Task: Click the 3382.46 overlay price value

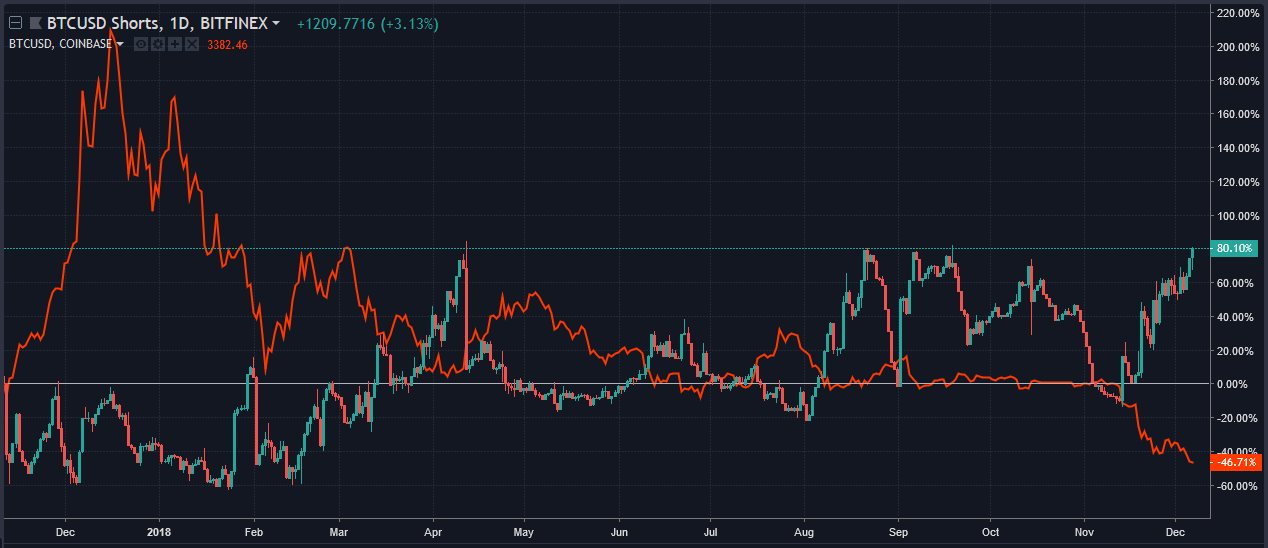Action: [227, 44]
